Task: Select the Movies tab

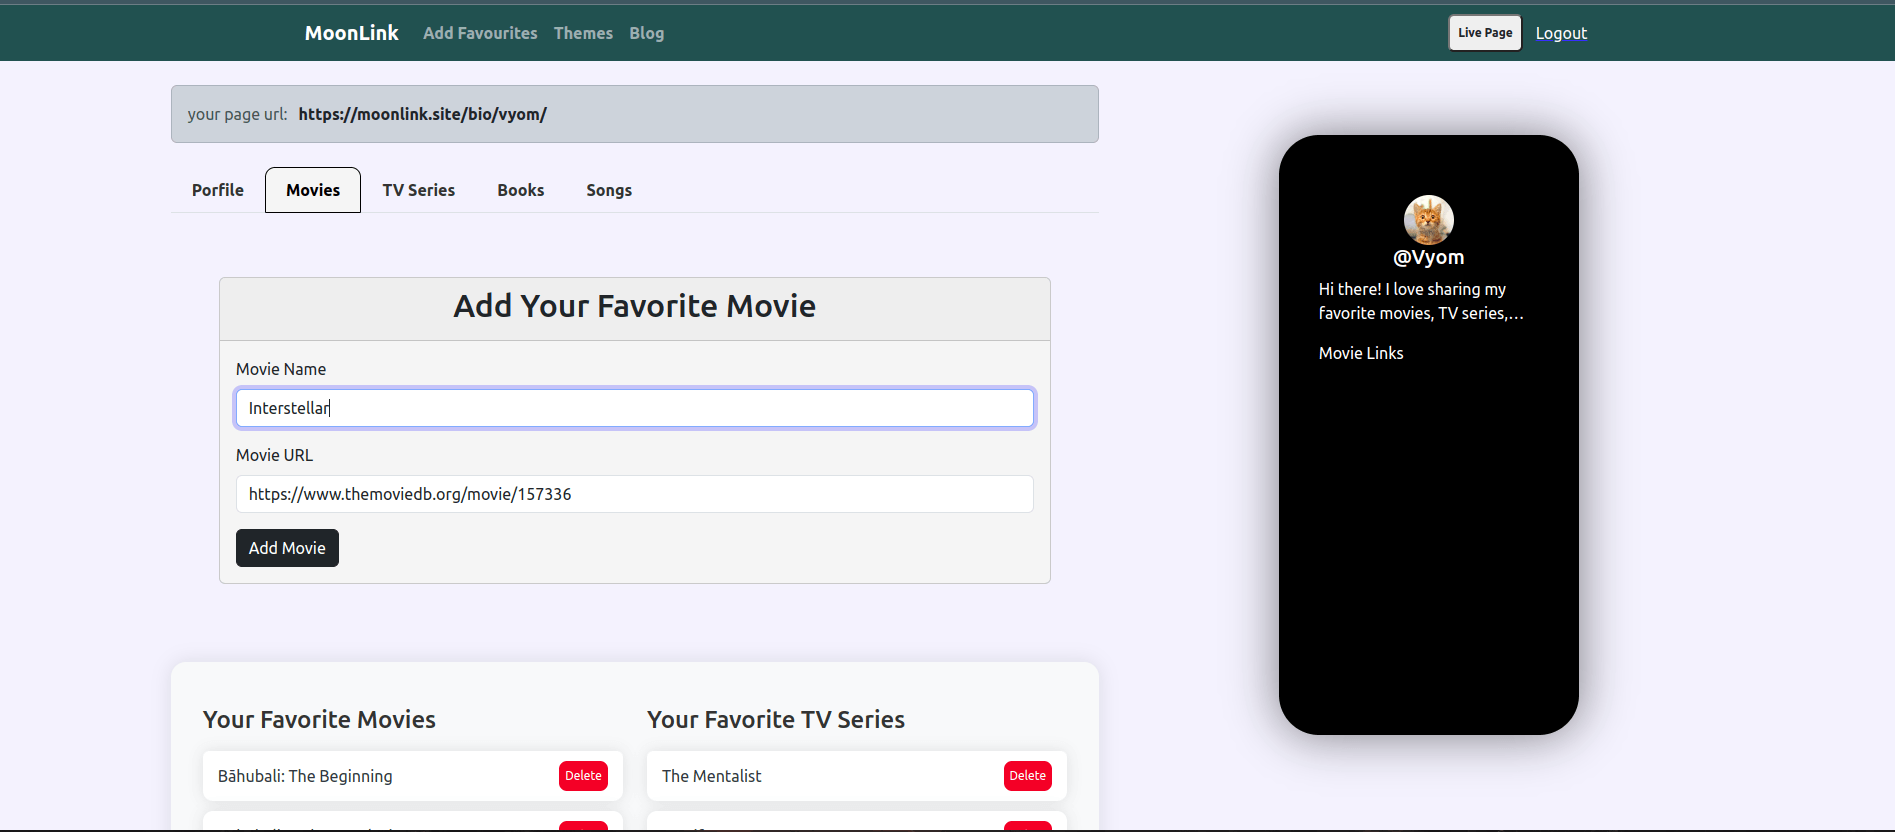Action: (x=313, y=190)
